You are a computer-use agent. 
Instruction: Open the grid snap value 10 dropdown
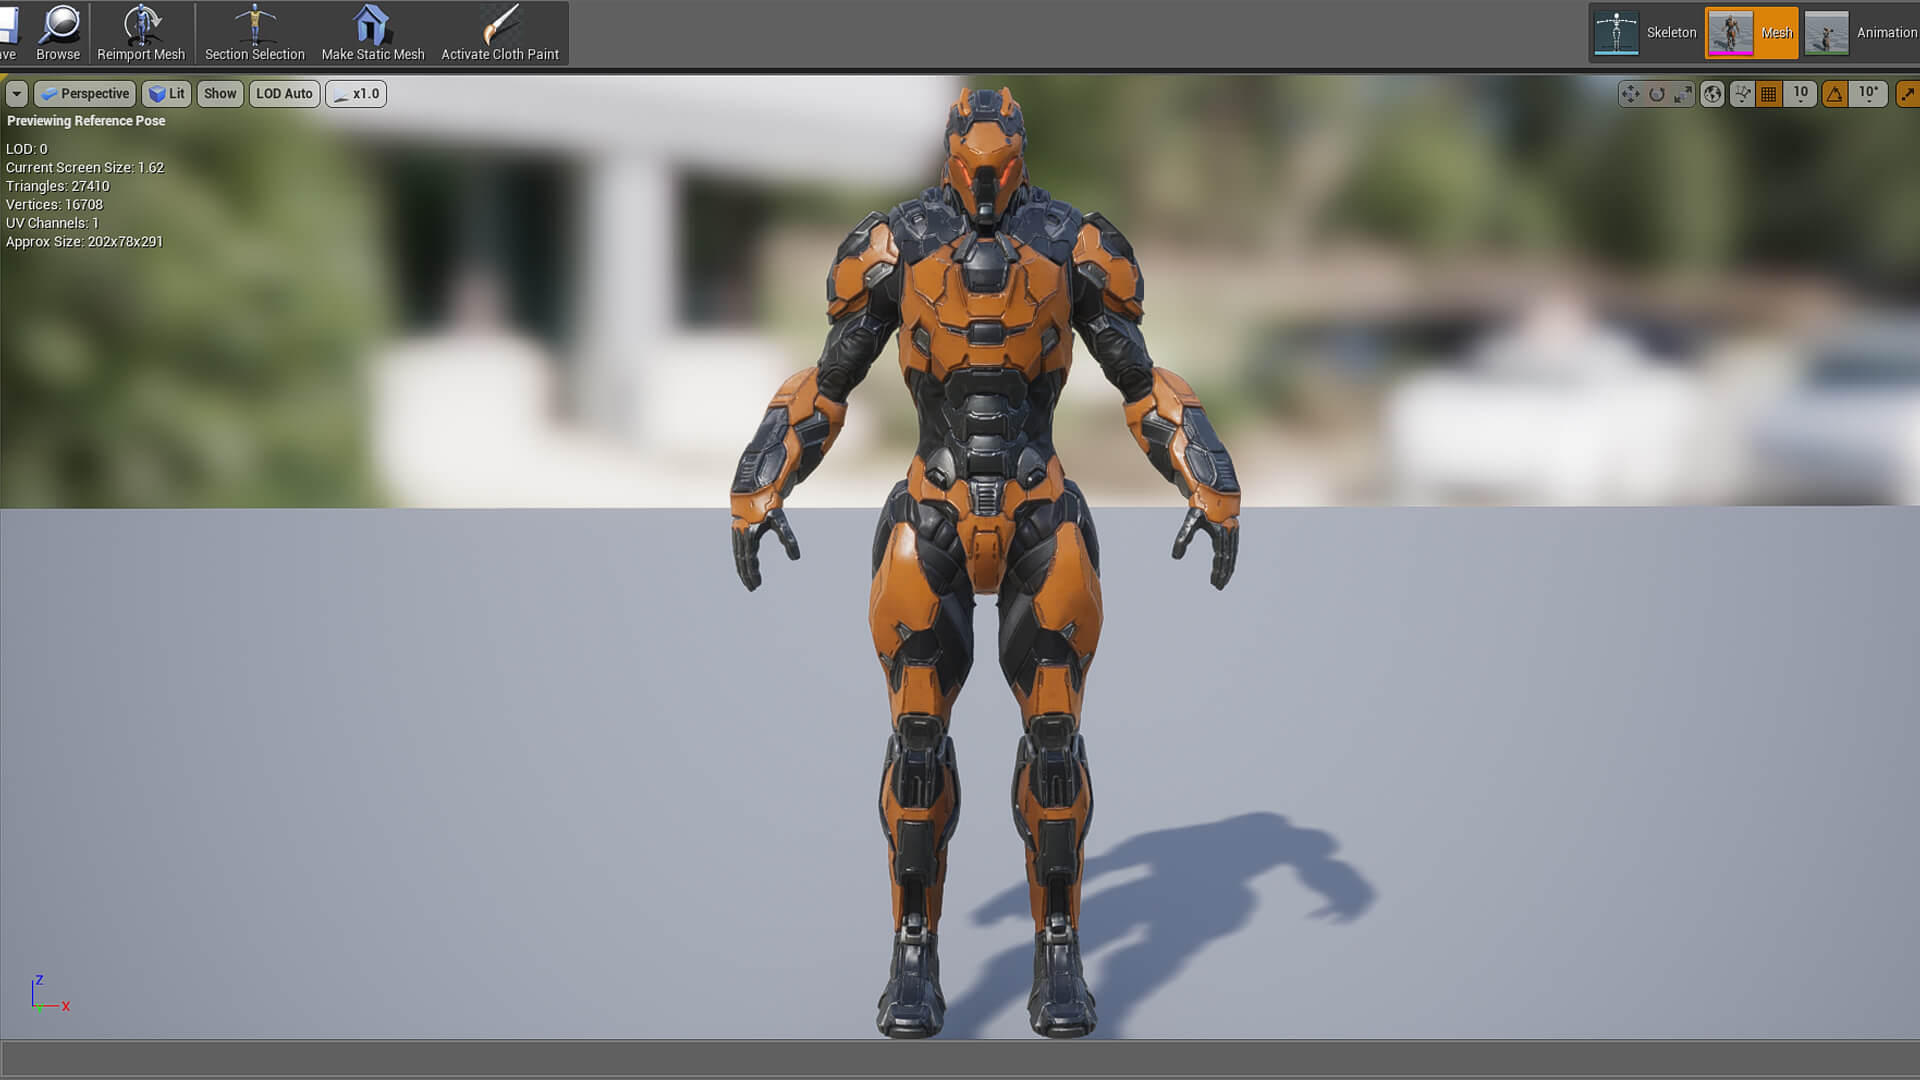point(1800,94)
